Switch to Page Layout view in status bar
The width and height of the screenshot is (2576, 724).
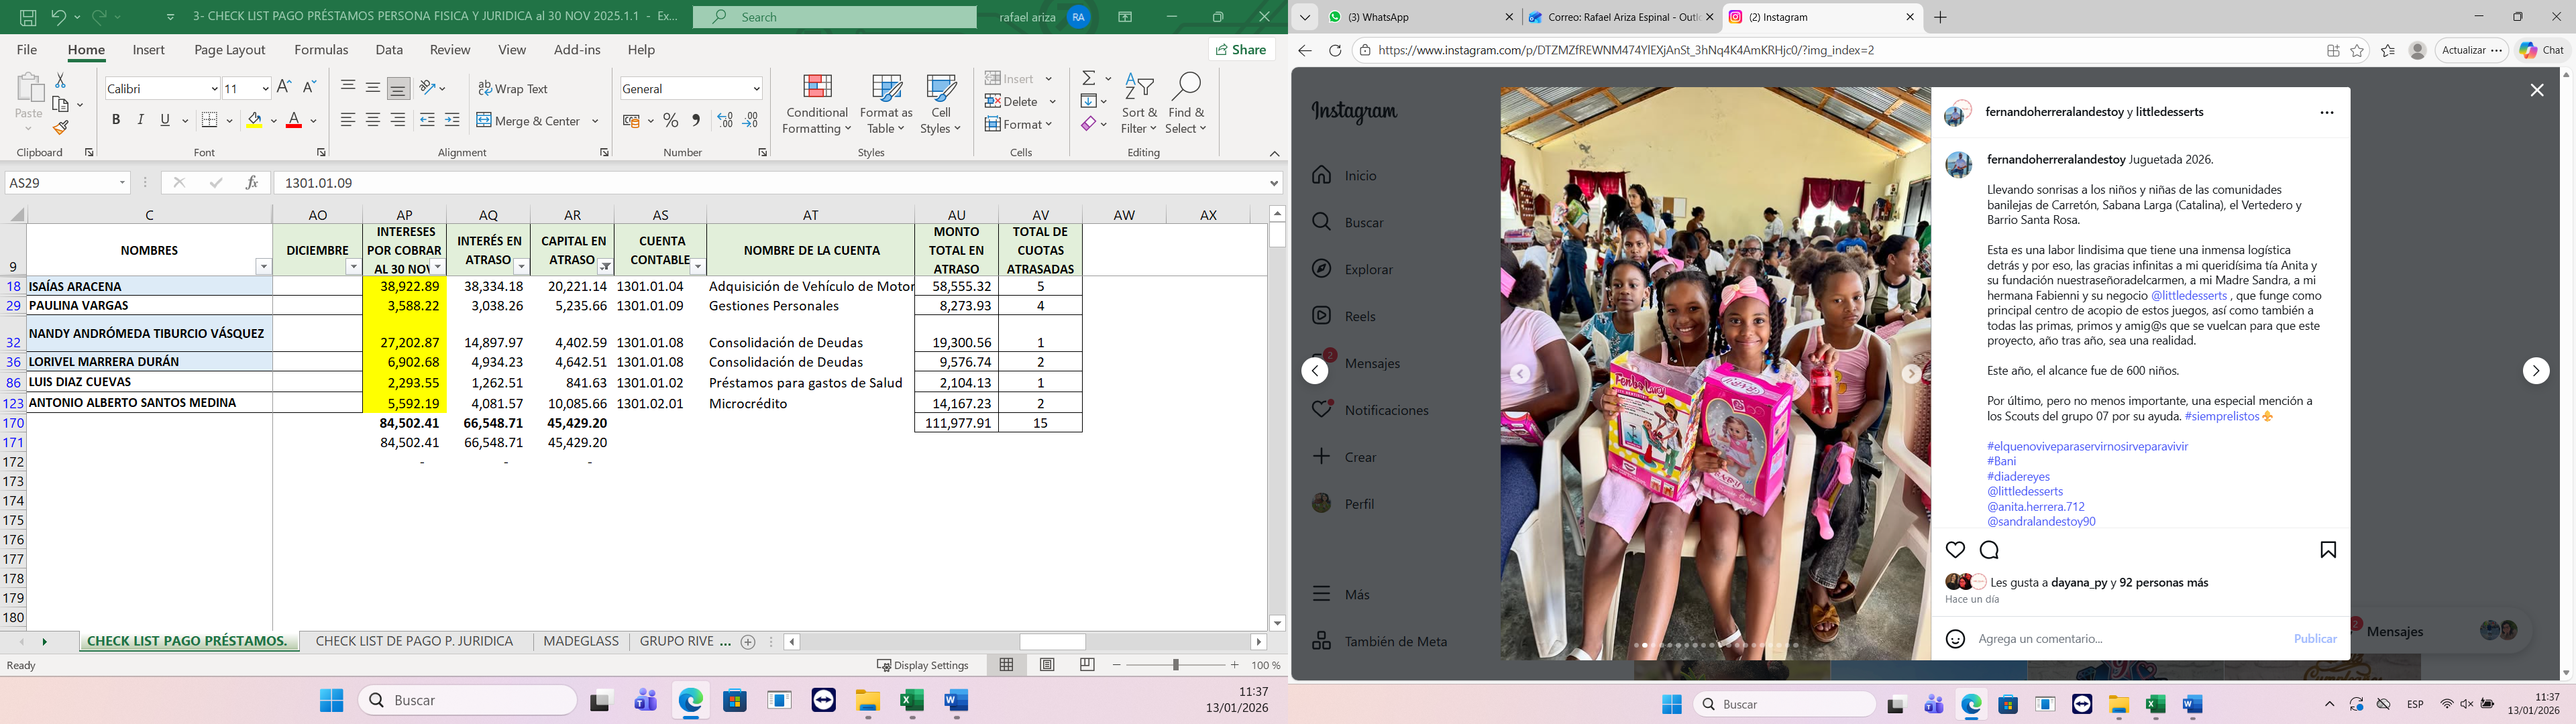coord(1047,666)
